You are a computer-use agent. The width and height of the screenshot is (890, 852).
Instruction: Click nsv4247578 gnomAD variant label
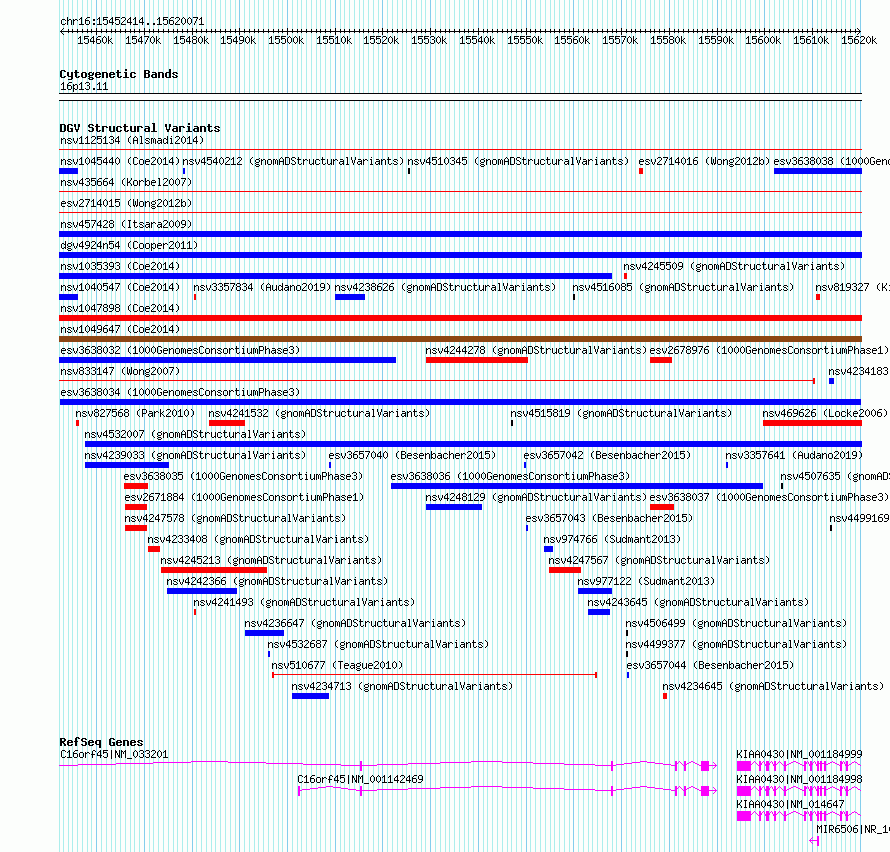[x=235, y=518]
